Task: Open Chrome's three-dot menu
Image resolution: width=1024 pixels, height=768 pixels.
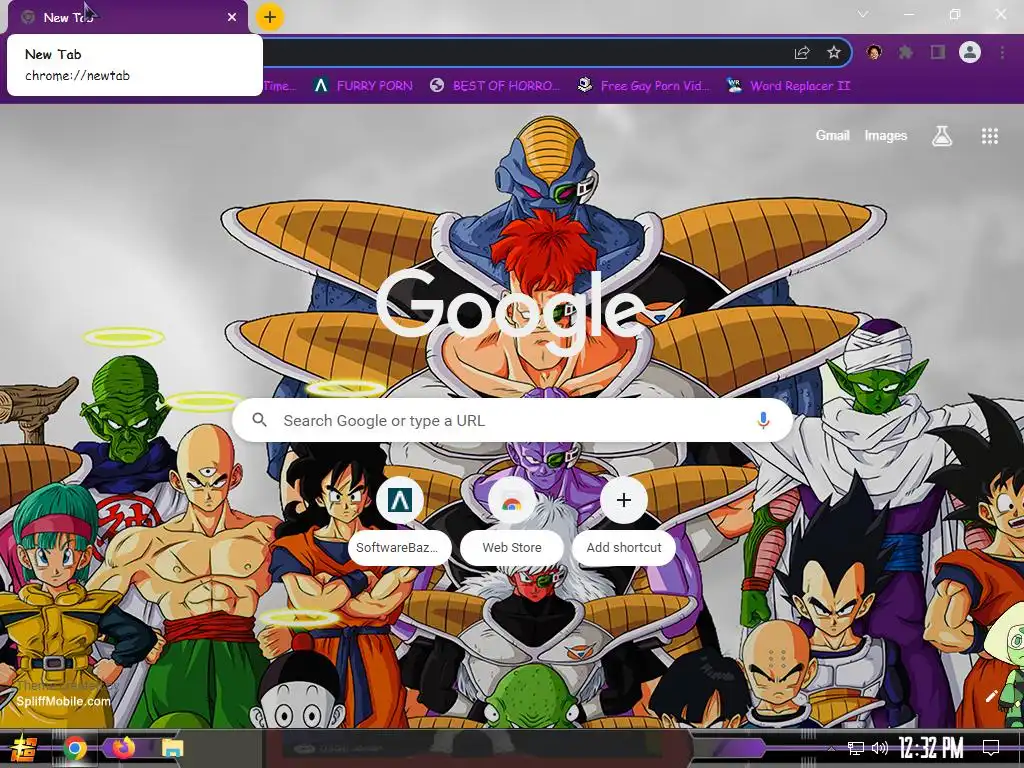Action: pyautogui.click(x=1002, y=52)
